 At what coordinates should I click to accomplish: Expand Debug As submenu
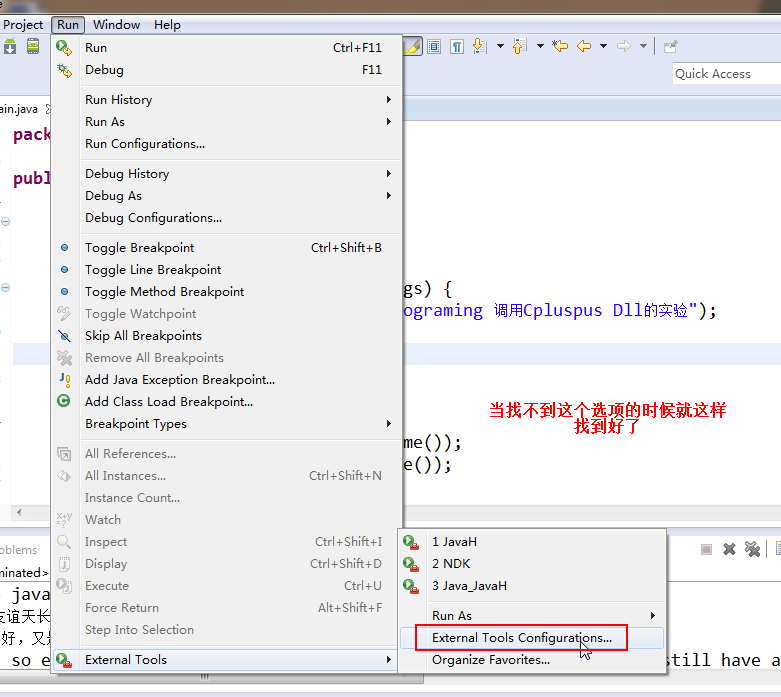[x=227, y=195]
